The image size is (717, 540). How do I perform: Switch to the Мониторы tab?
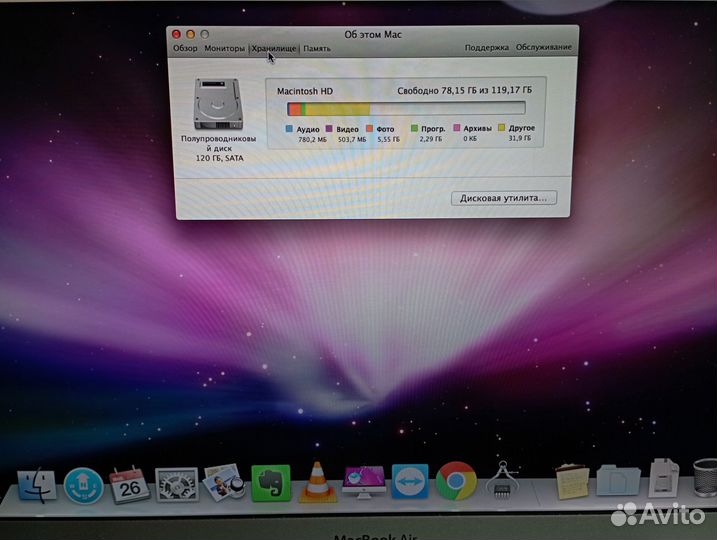(x=225, y=48)
